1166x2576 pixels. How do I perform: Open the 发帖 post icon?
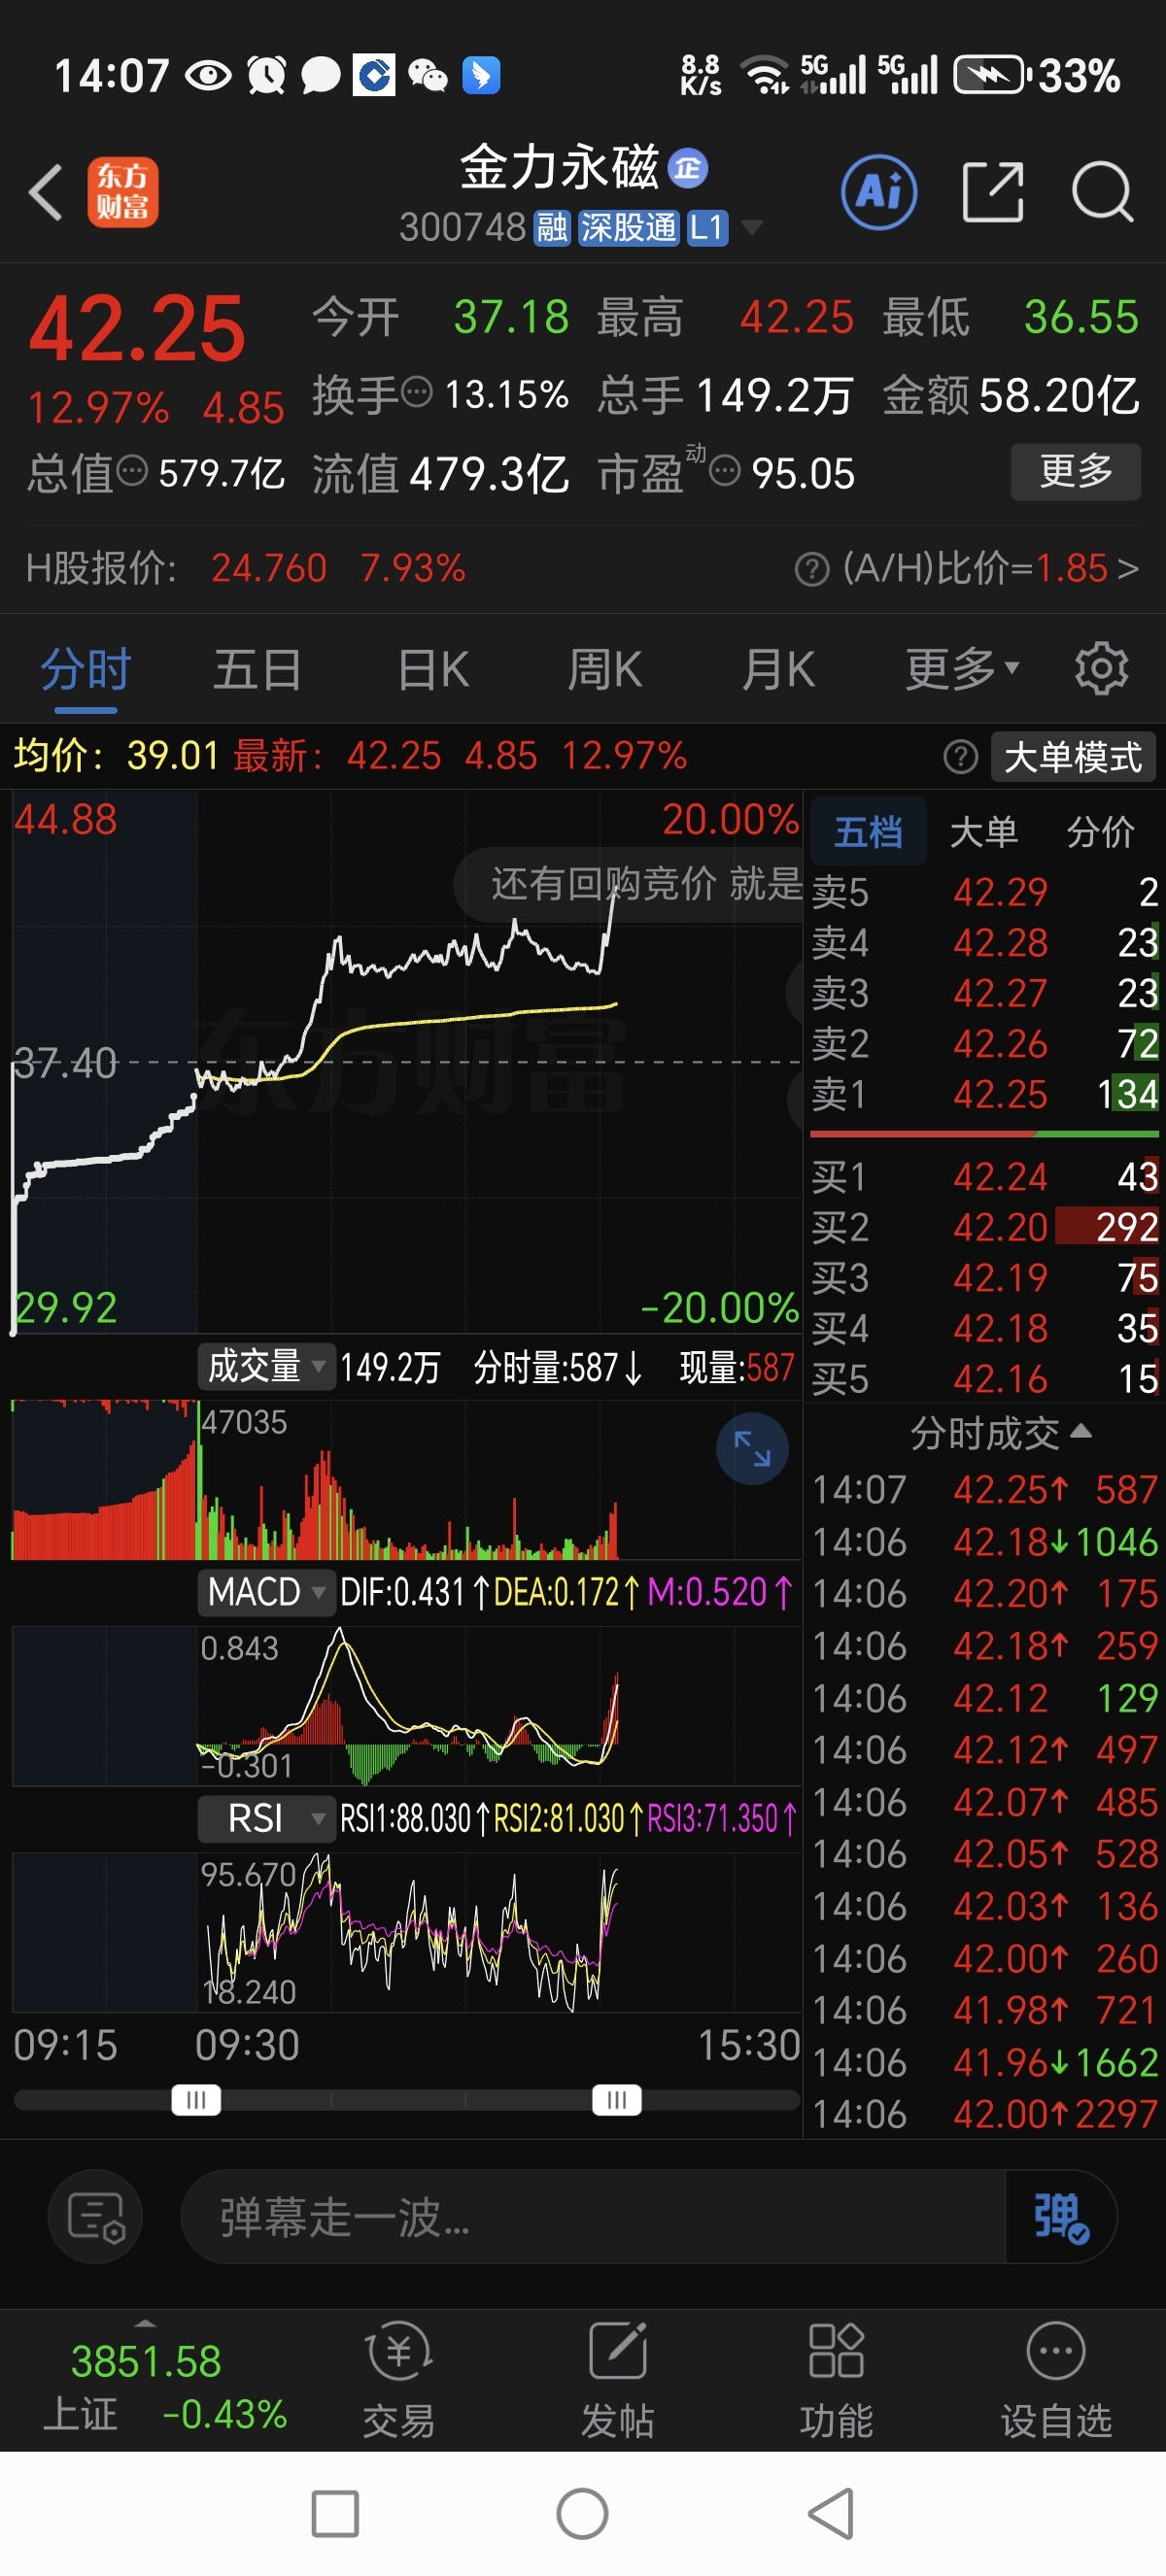[617, 2381]
